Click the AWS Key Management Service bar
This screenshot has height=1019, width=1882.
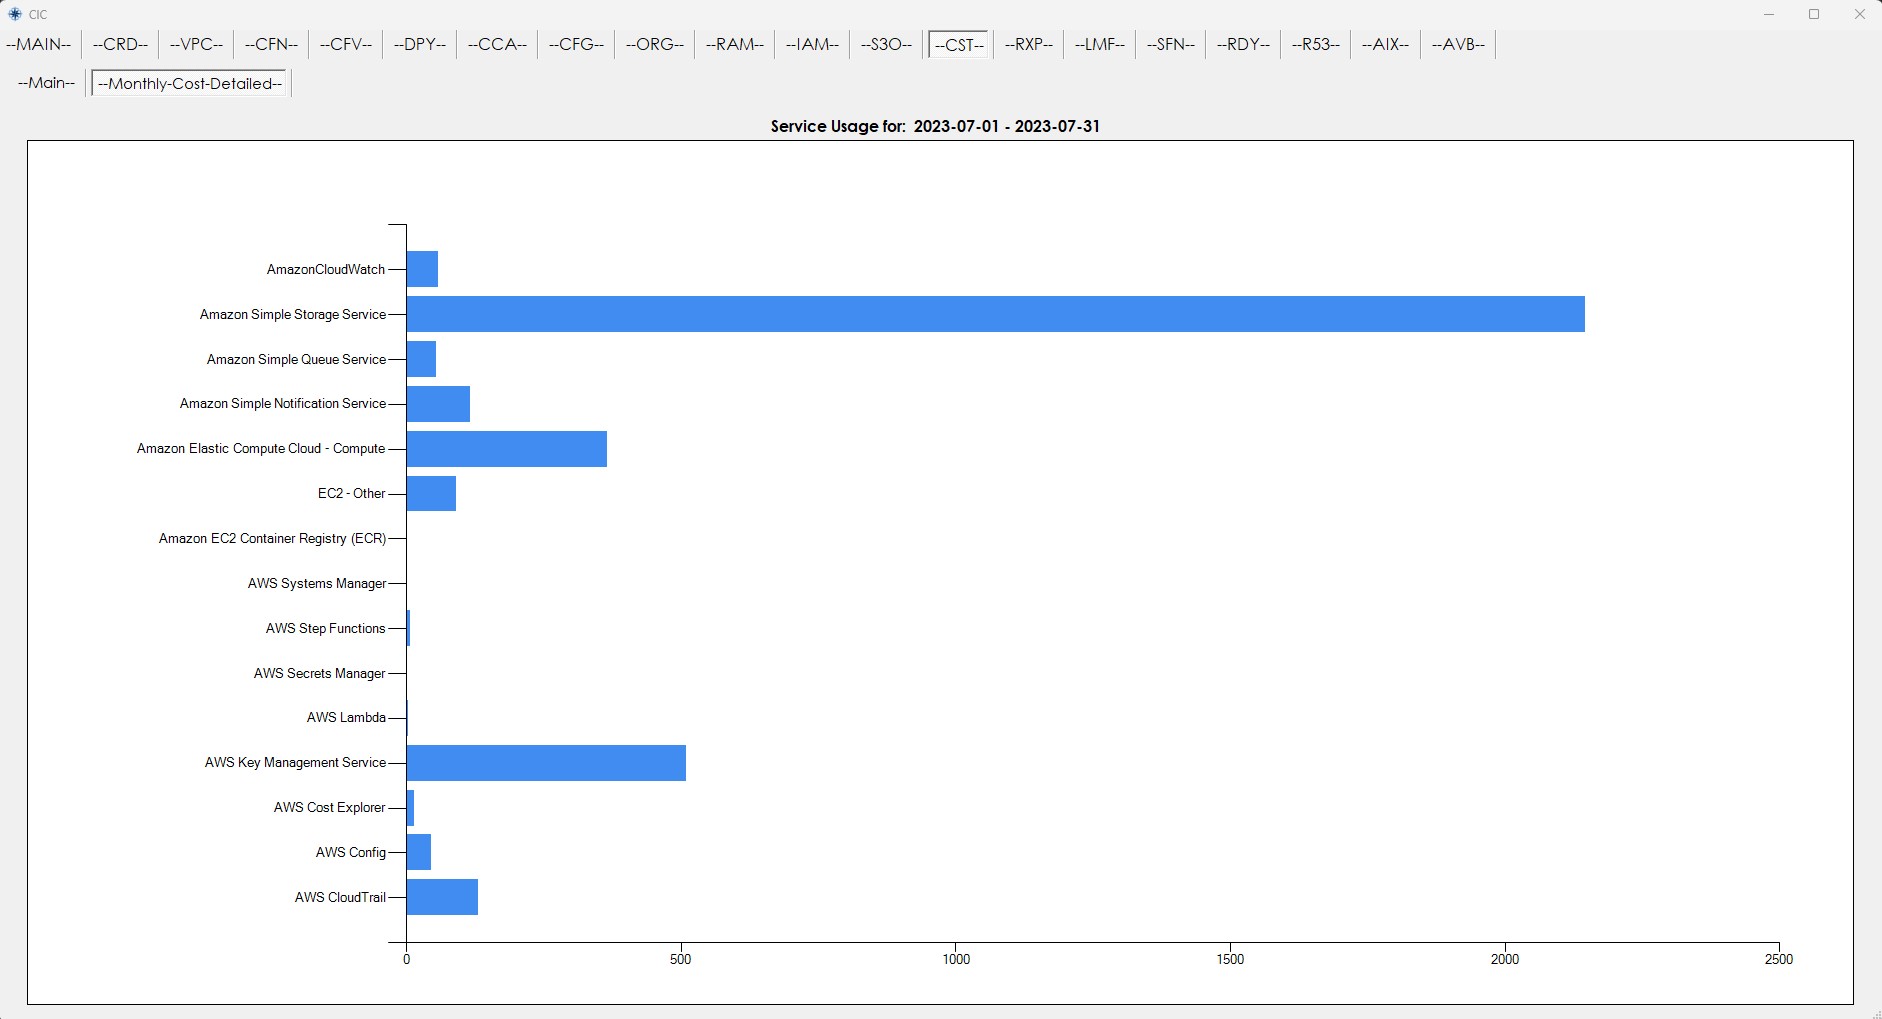click(x=546, y=763)
